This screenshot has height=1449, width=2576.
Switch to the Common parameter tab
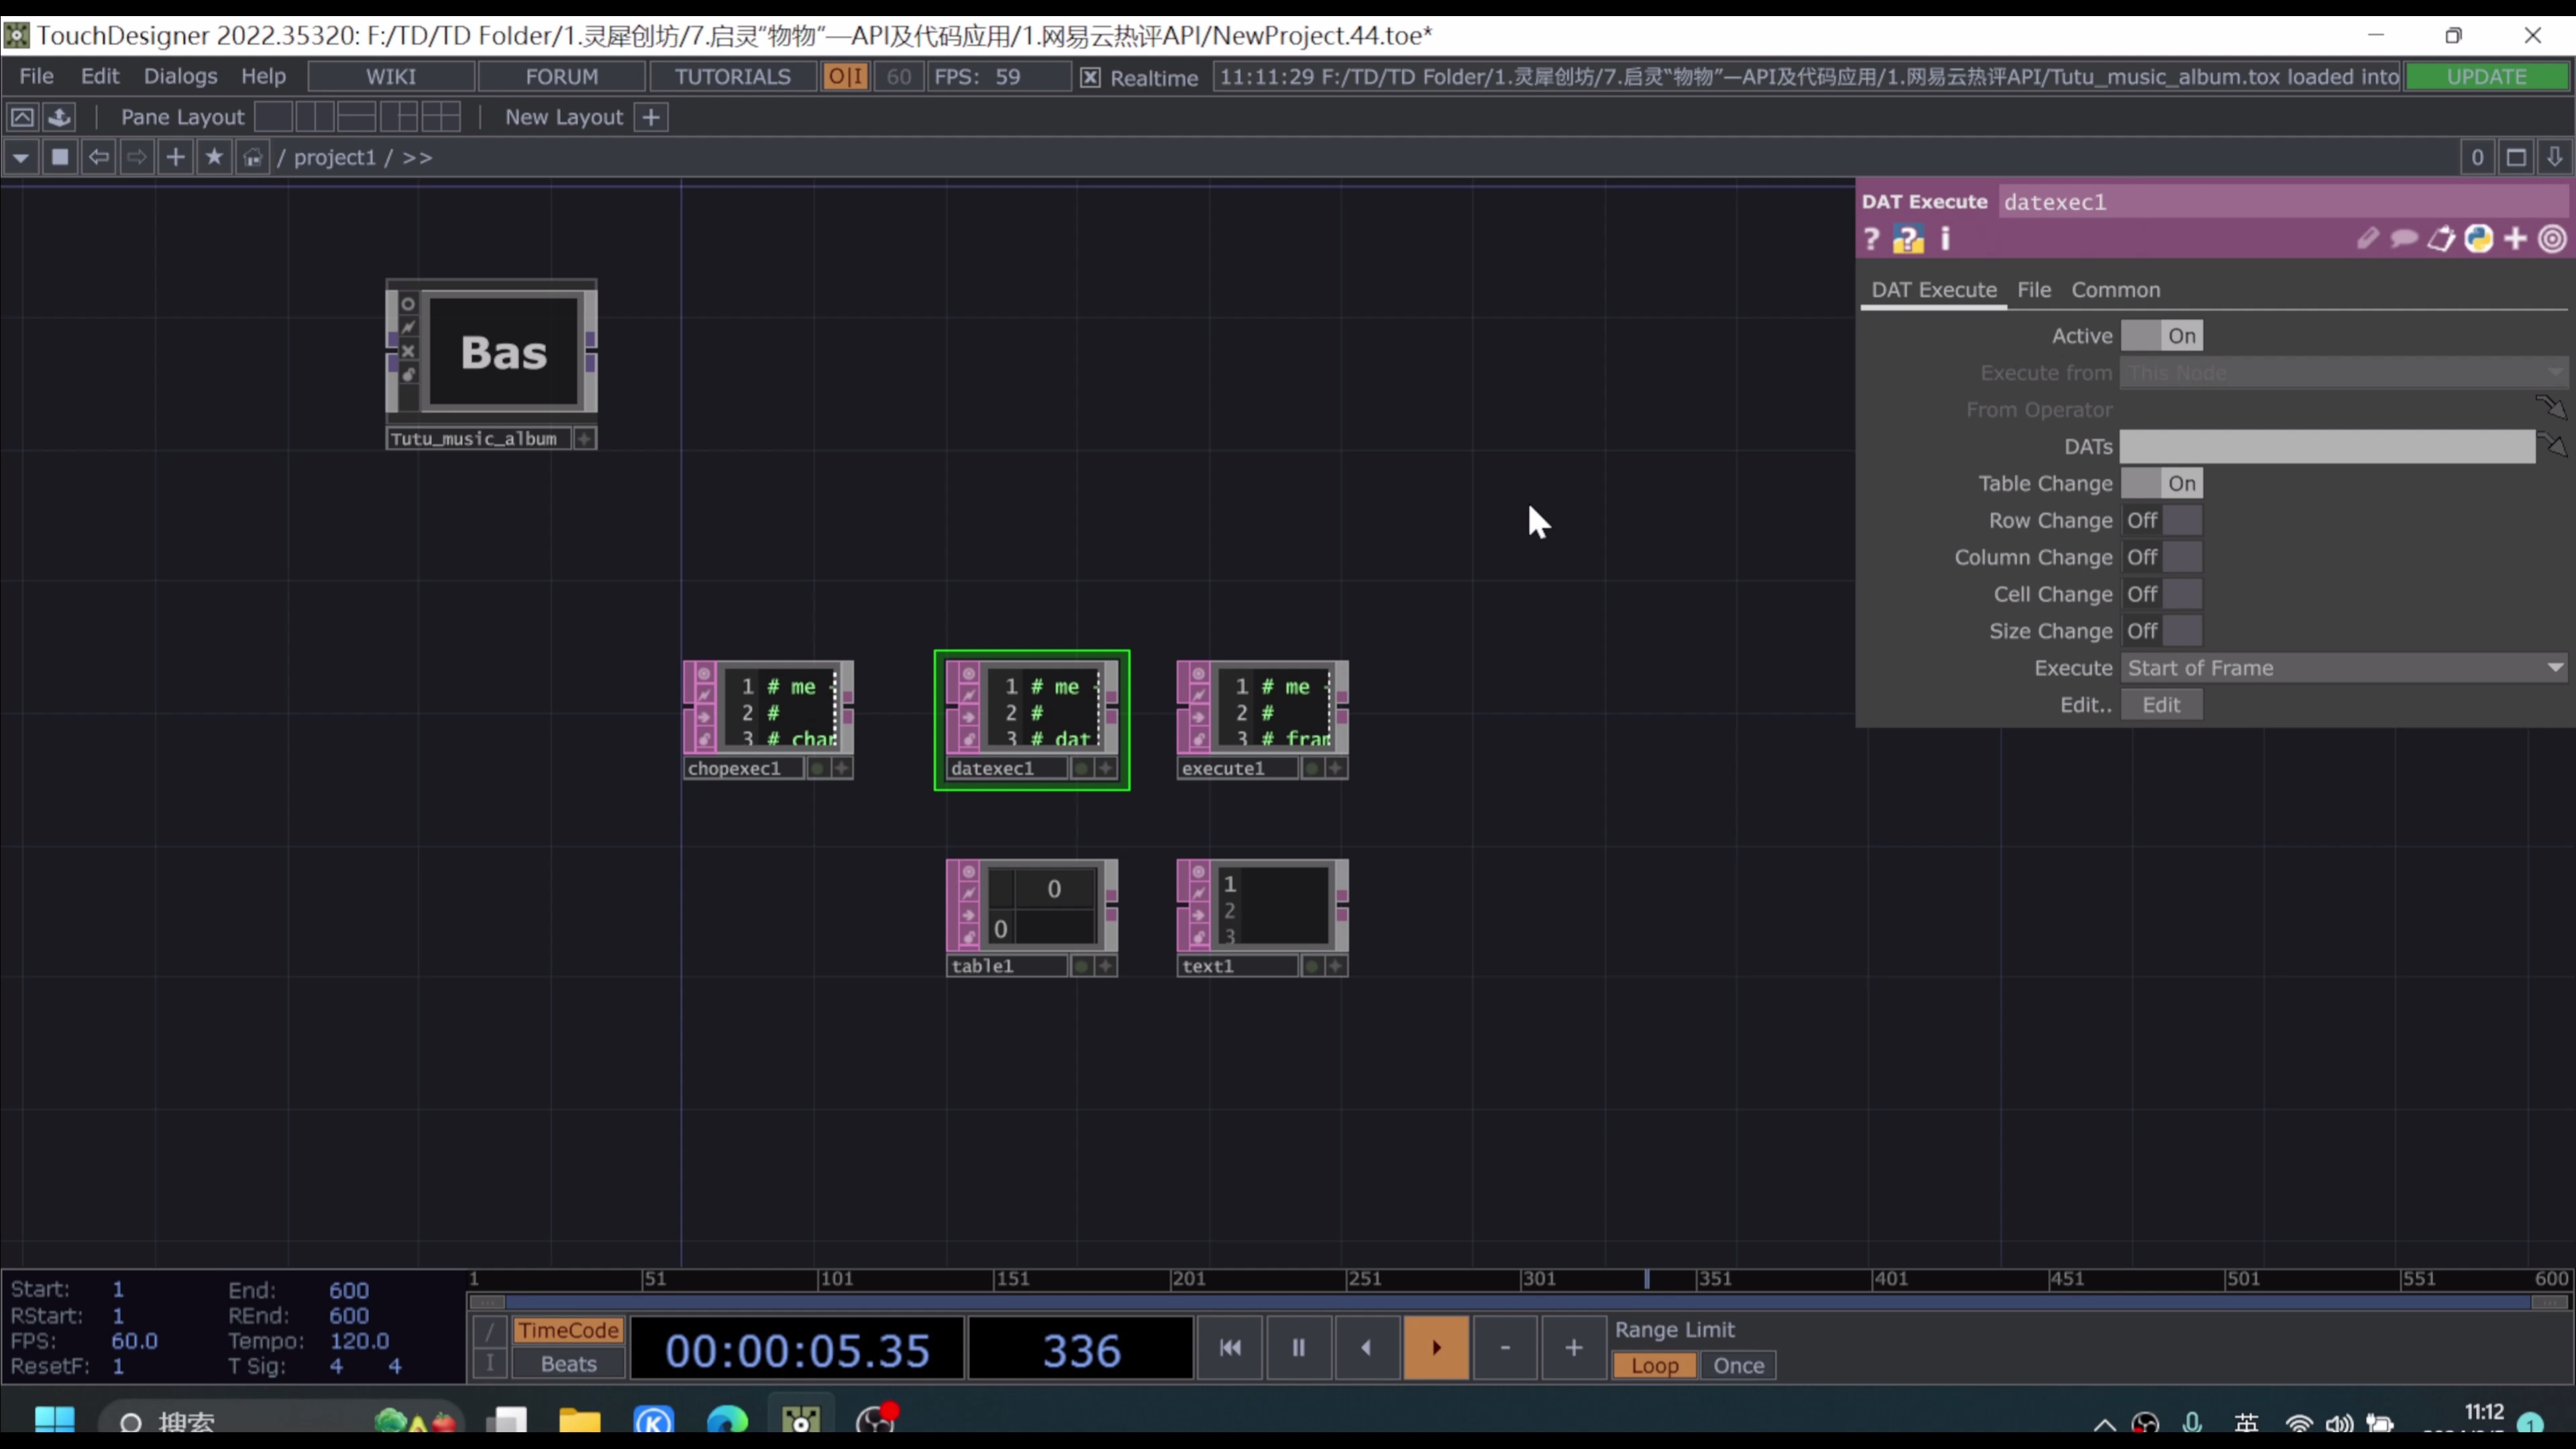pyautogui.click(x=2115, y=290)
